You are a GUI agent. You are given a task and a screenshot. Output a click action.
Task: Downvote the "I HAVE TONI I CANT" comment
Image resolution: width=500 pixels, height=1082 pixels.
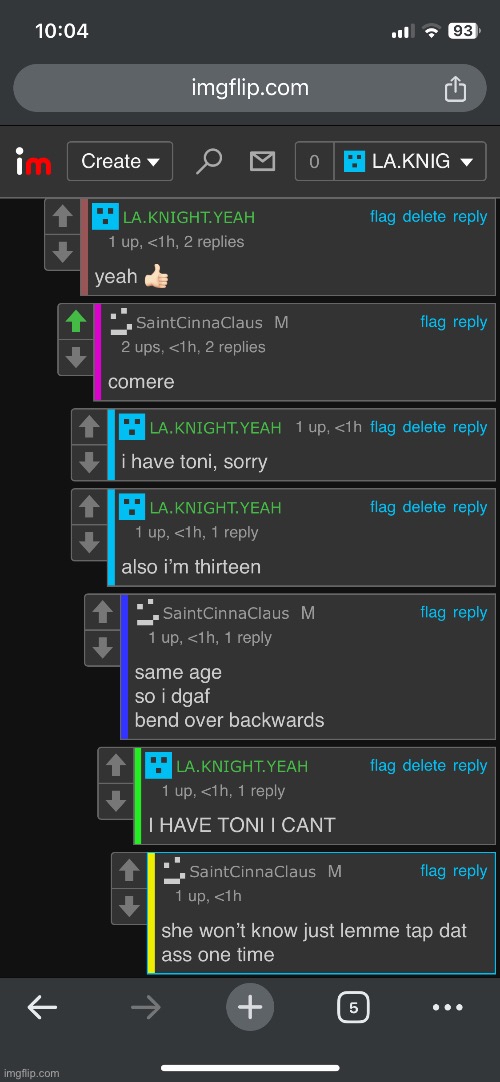[116, 801]
